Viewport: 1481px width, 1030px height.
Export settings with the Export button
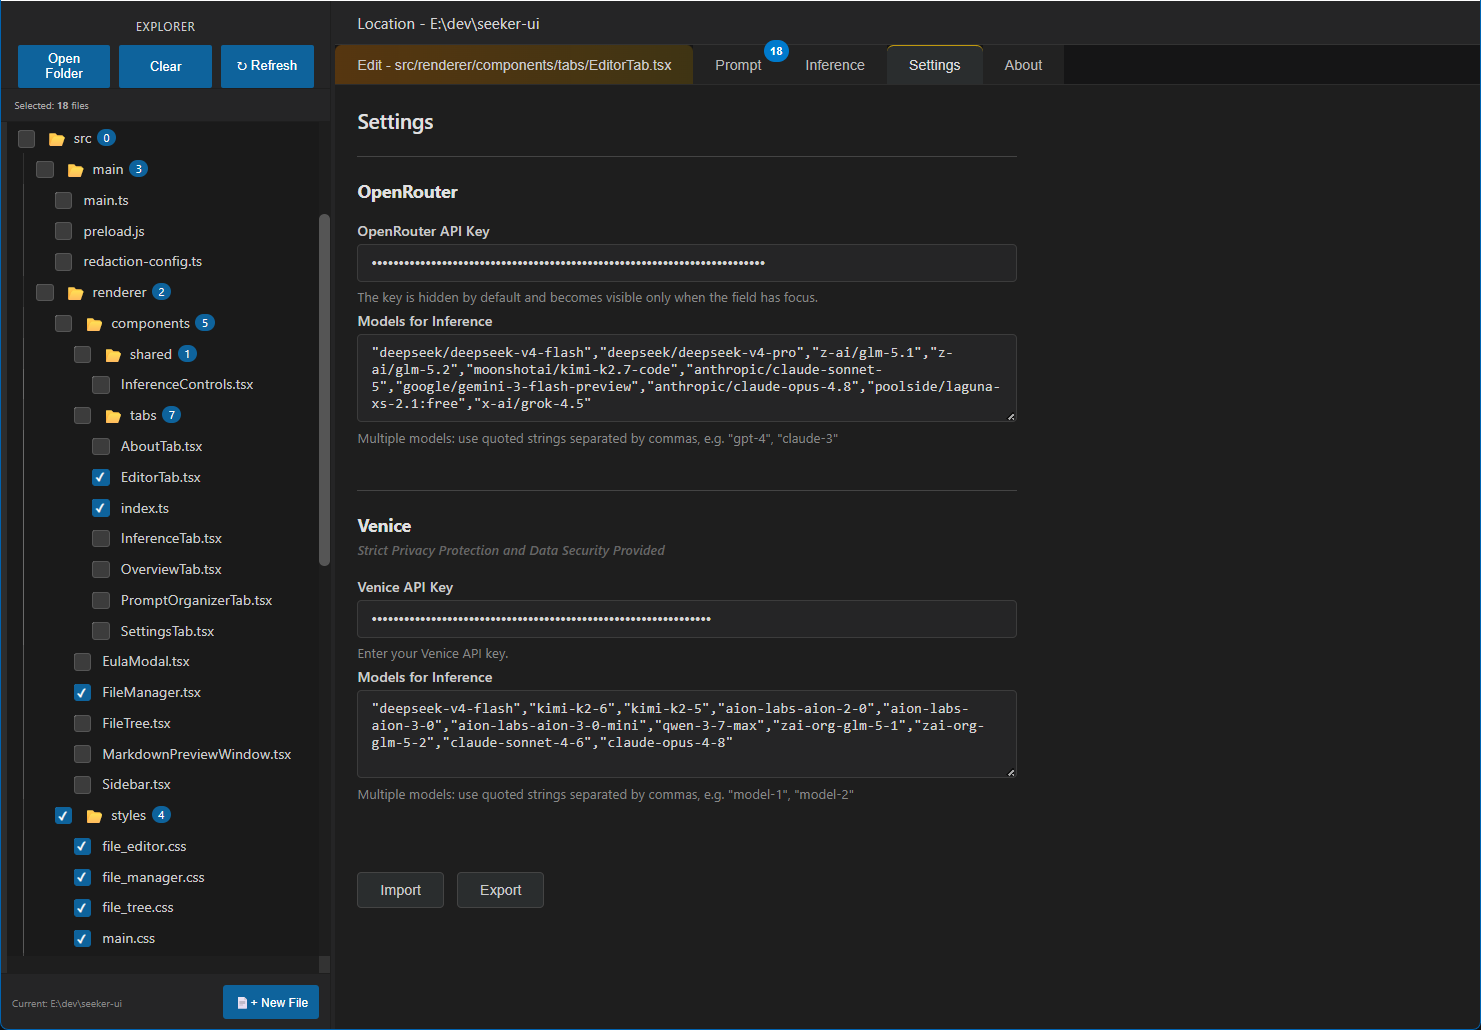pos(500,890)
